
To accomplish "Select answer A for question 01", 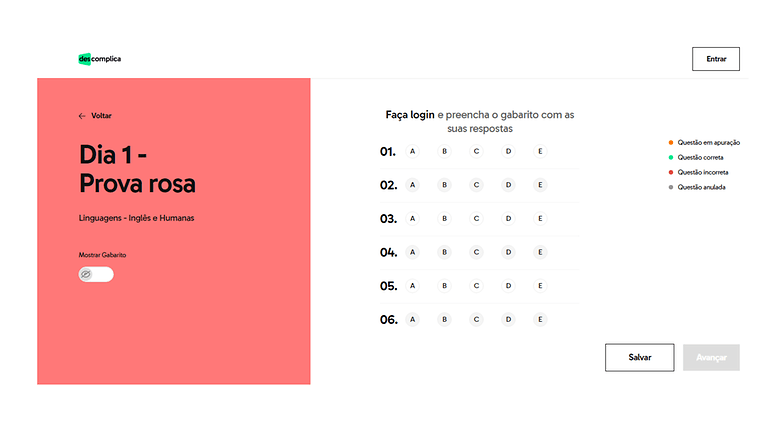I will coord(412,151).
